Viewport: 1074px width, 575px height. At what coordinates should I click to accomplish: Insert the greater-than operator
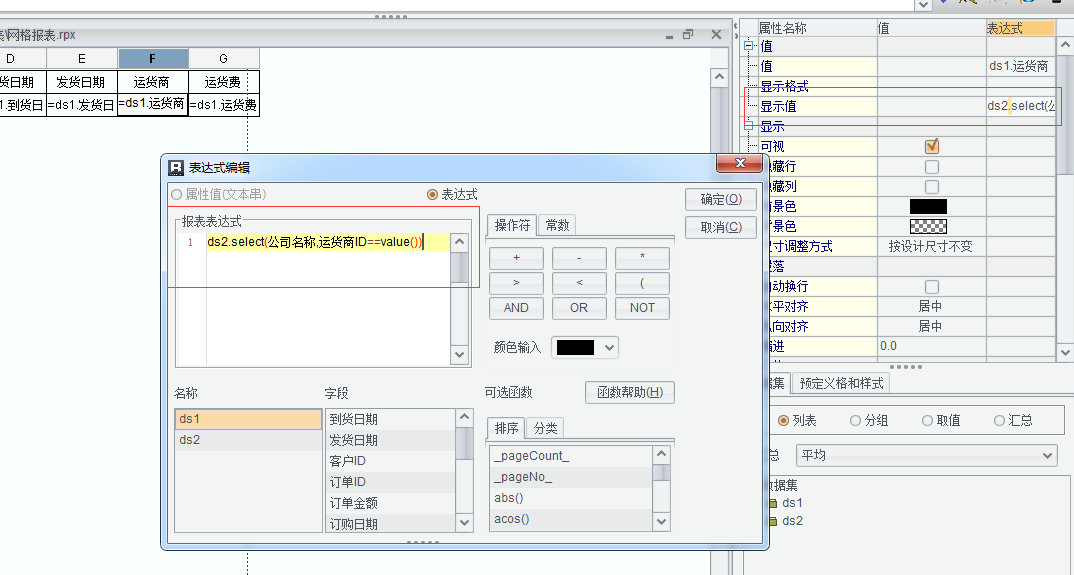coord(516,283)
